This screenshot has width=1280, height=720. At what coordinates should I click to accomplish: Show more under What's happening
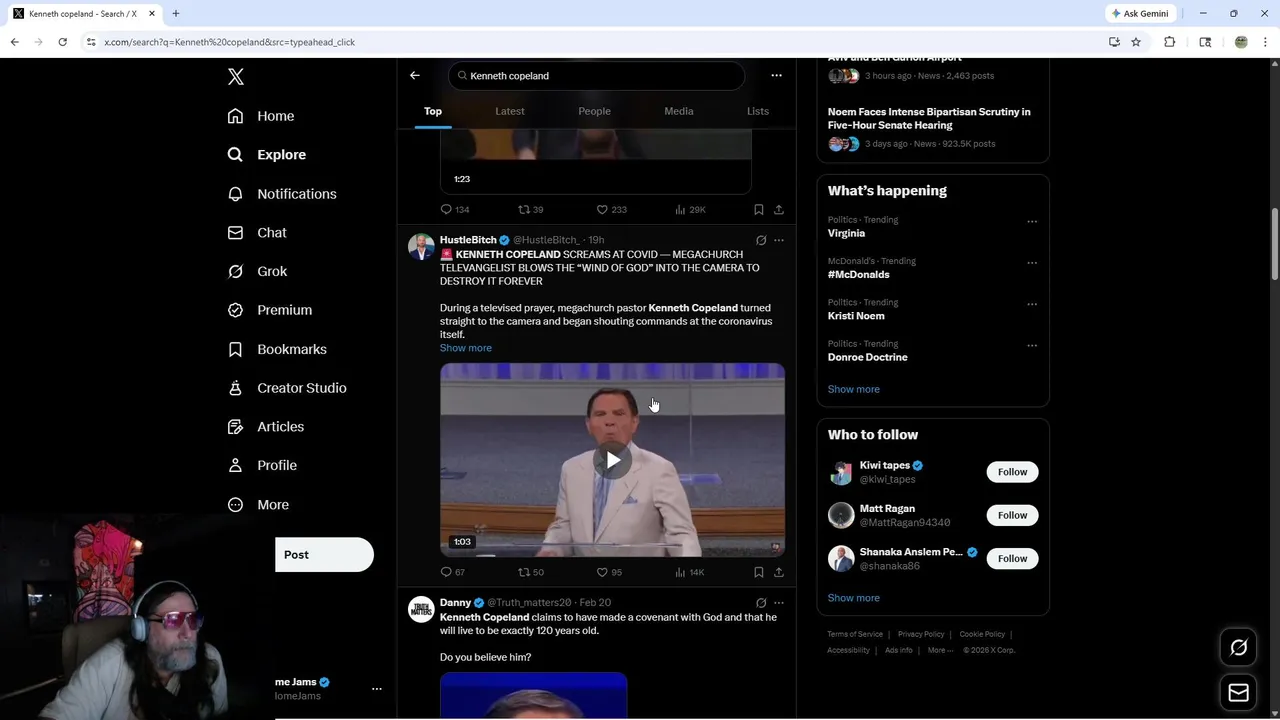853,389
